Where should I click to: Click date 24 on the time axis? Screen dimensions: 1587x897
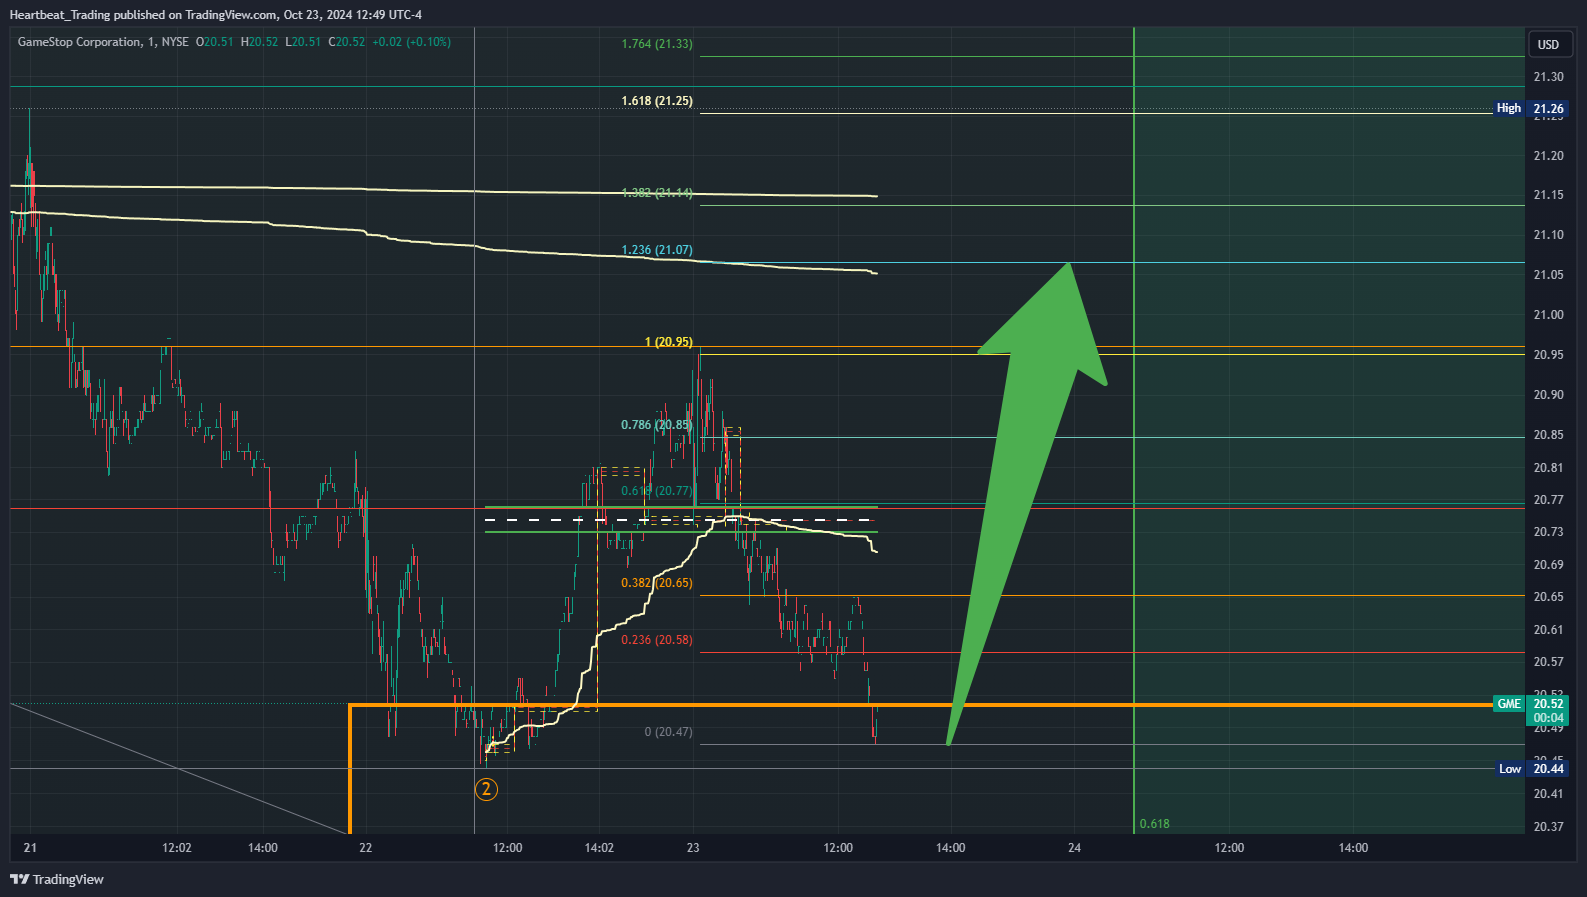(1074, 848)
